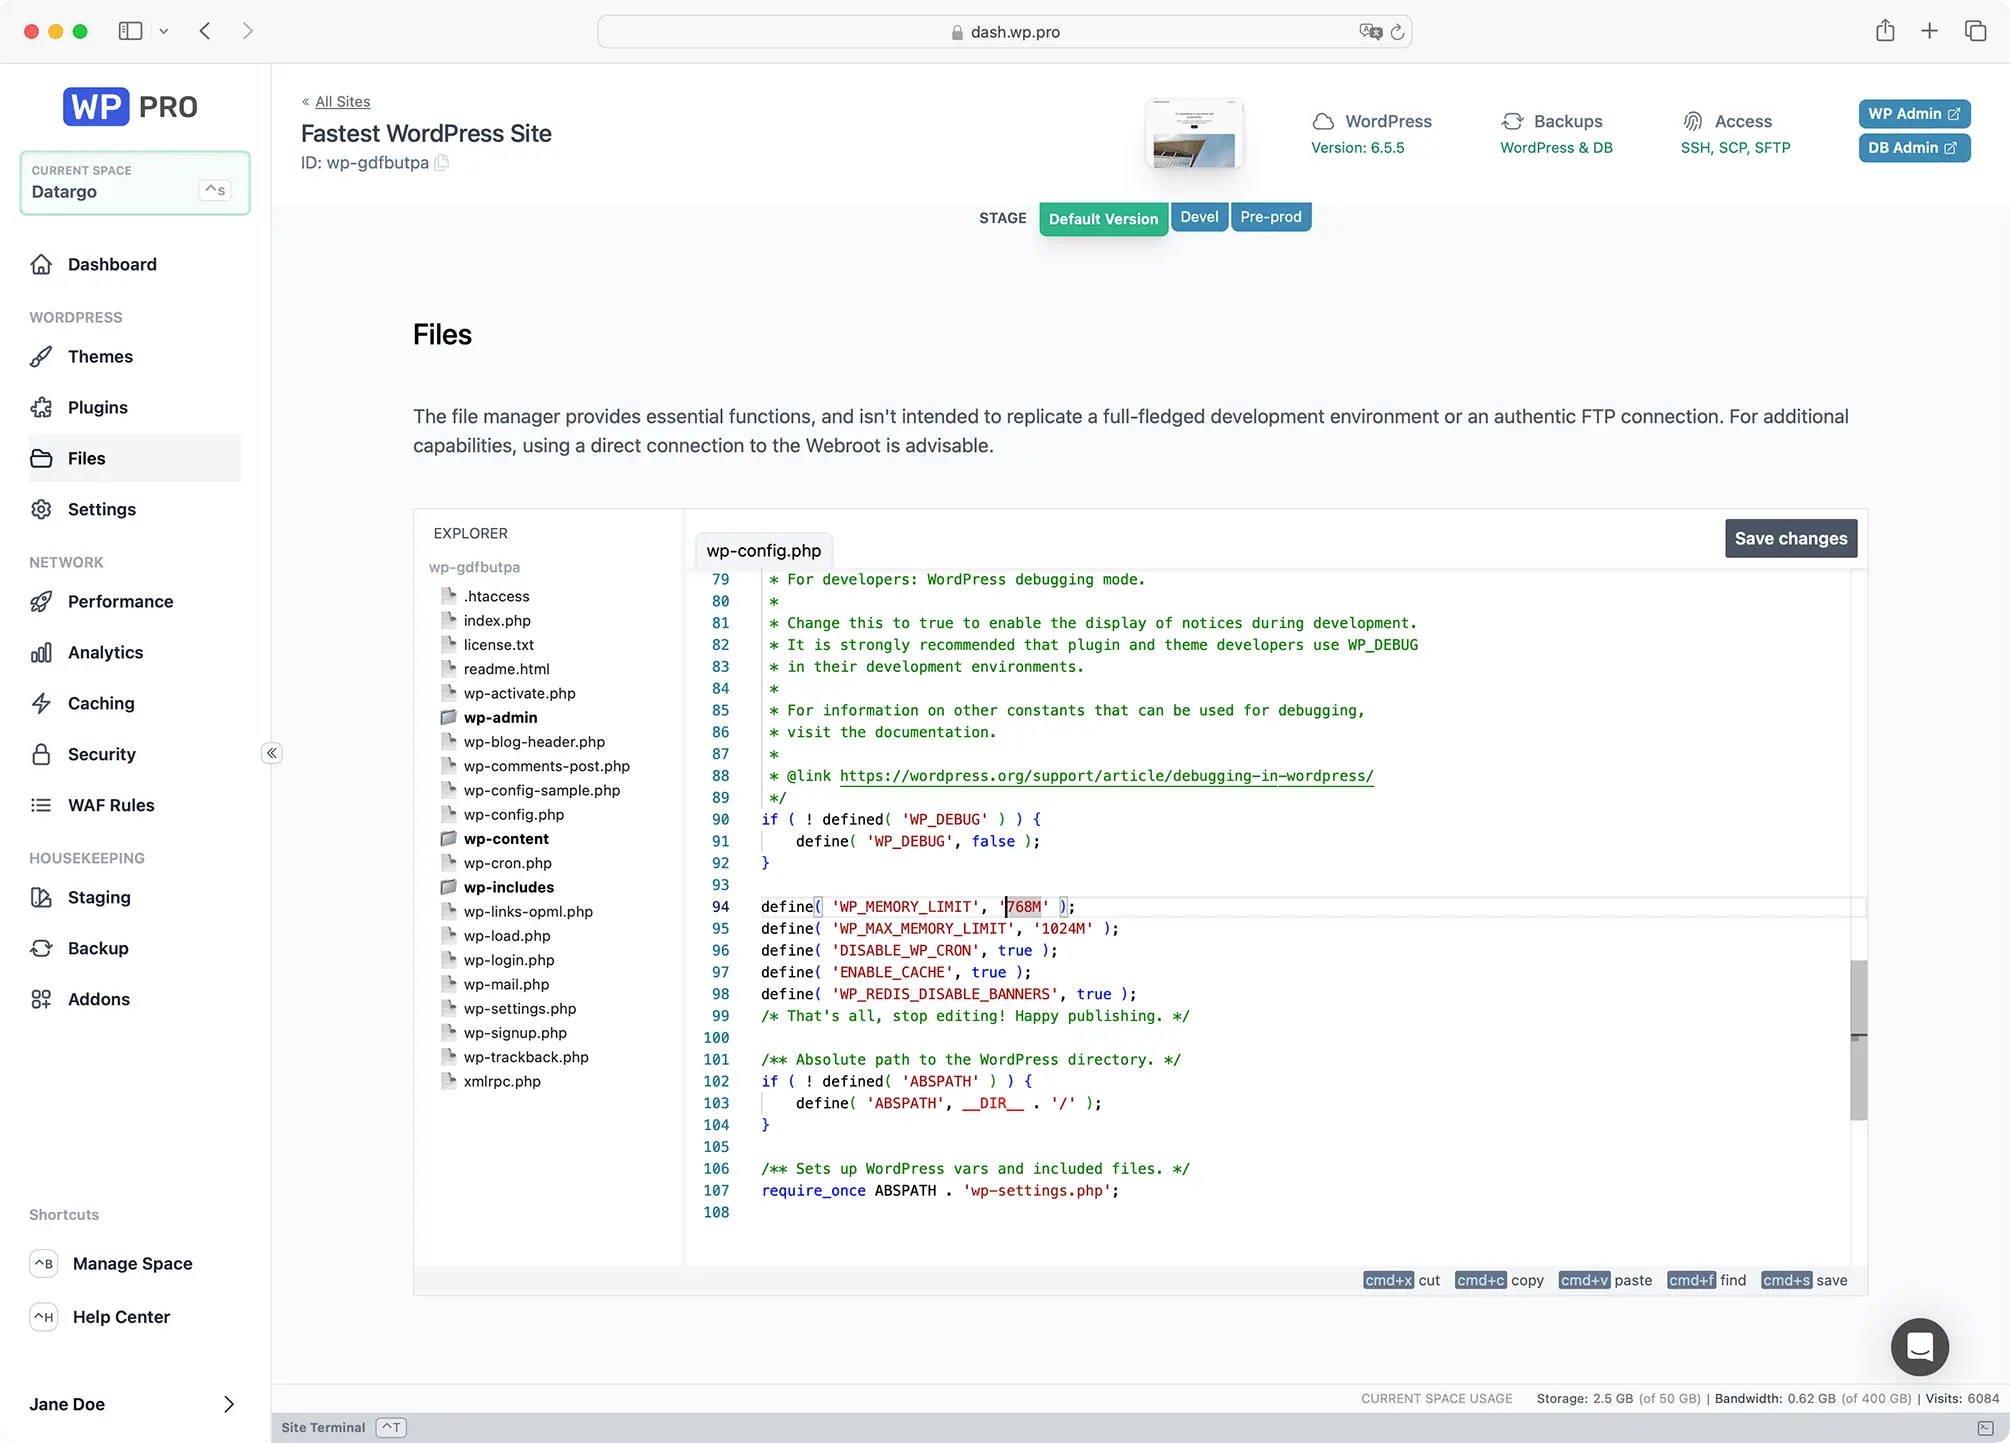2010x1443 pixels.
Task: Click WordPress & DB backups link
Action: pos(1556,147)
